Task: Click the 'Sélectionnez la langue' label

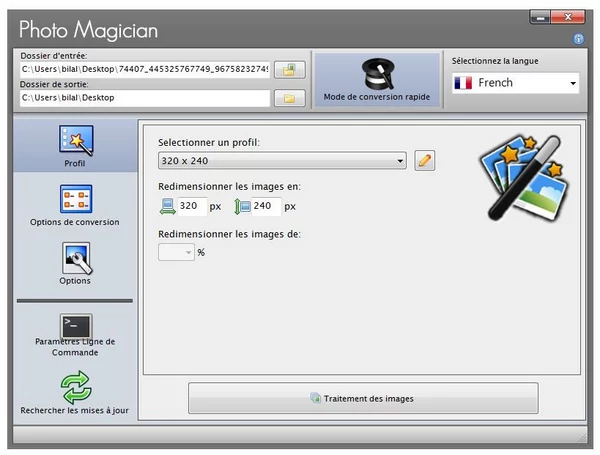Action: (x=495, y=61)
